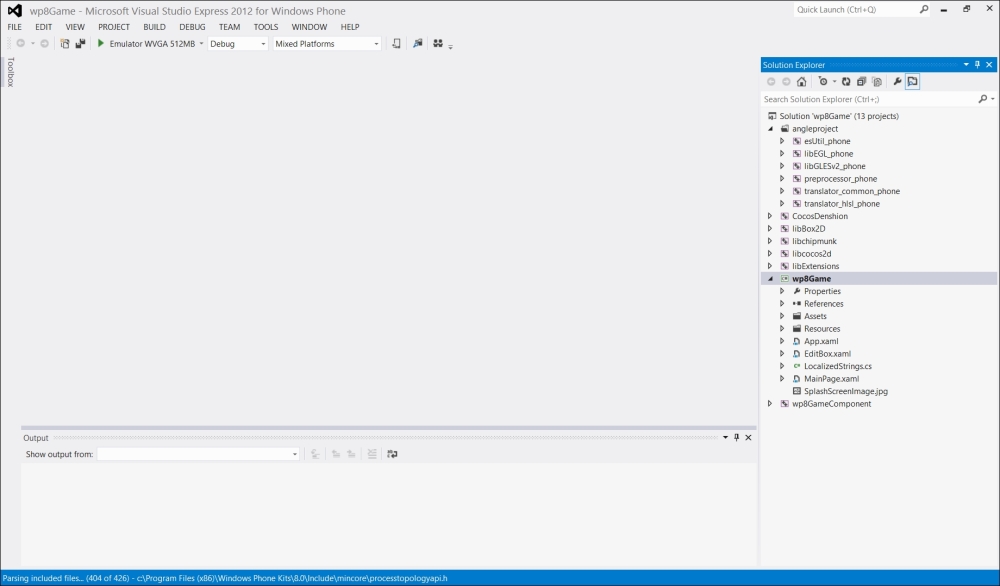Click the Clear All icon in the Output toolbar
The image size is (1000, 586).
tap(372, 454)
